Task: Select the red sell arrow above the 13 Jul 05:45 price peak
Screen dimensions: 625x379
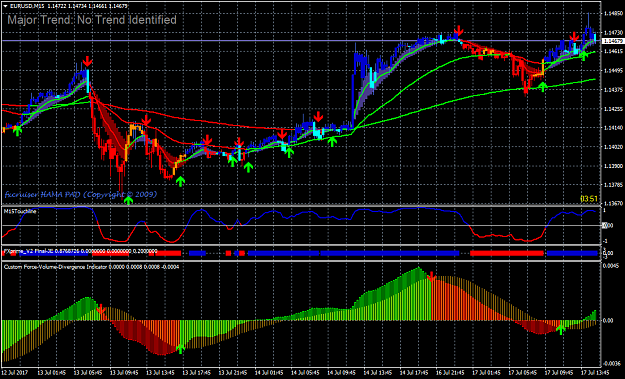Action: coord(87,61)
